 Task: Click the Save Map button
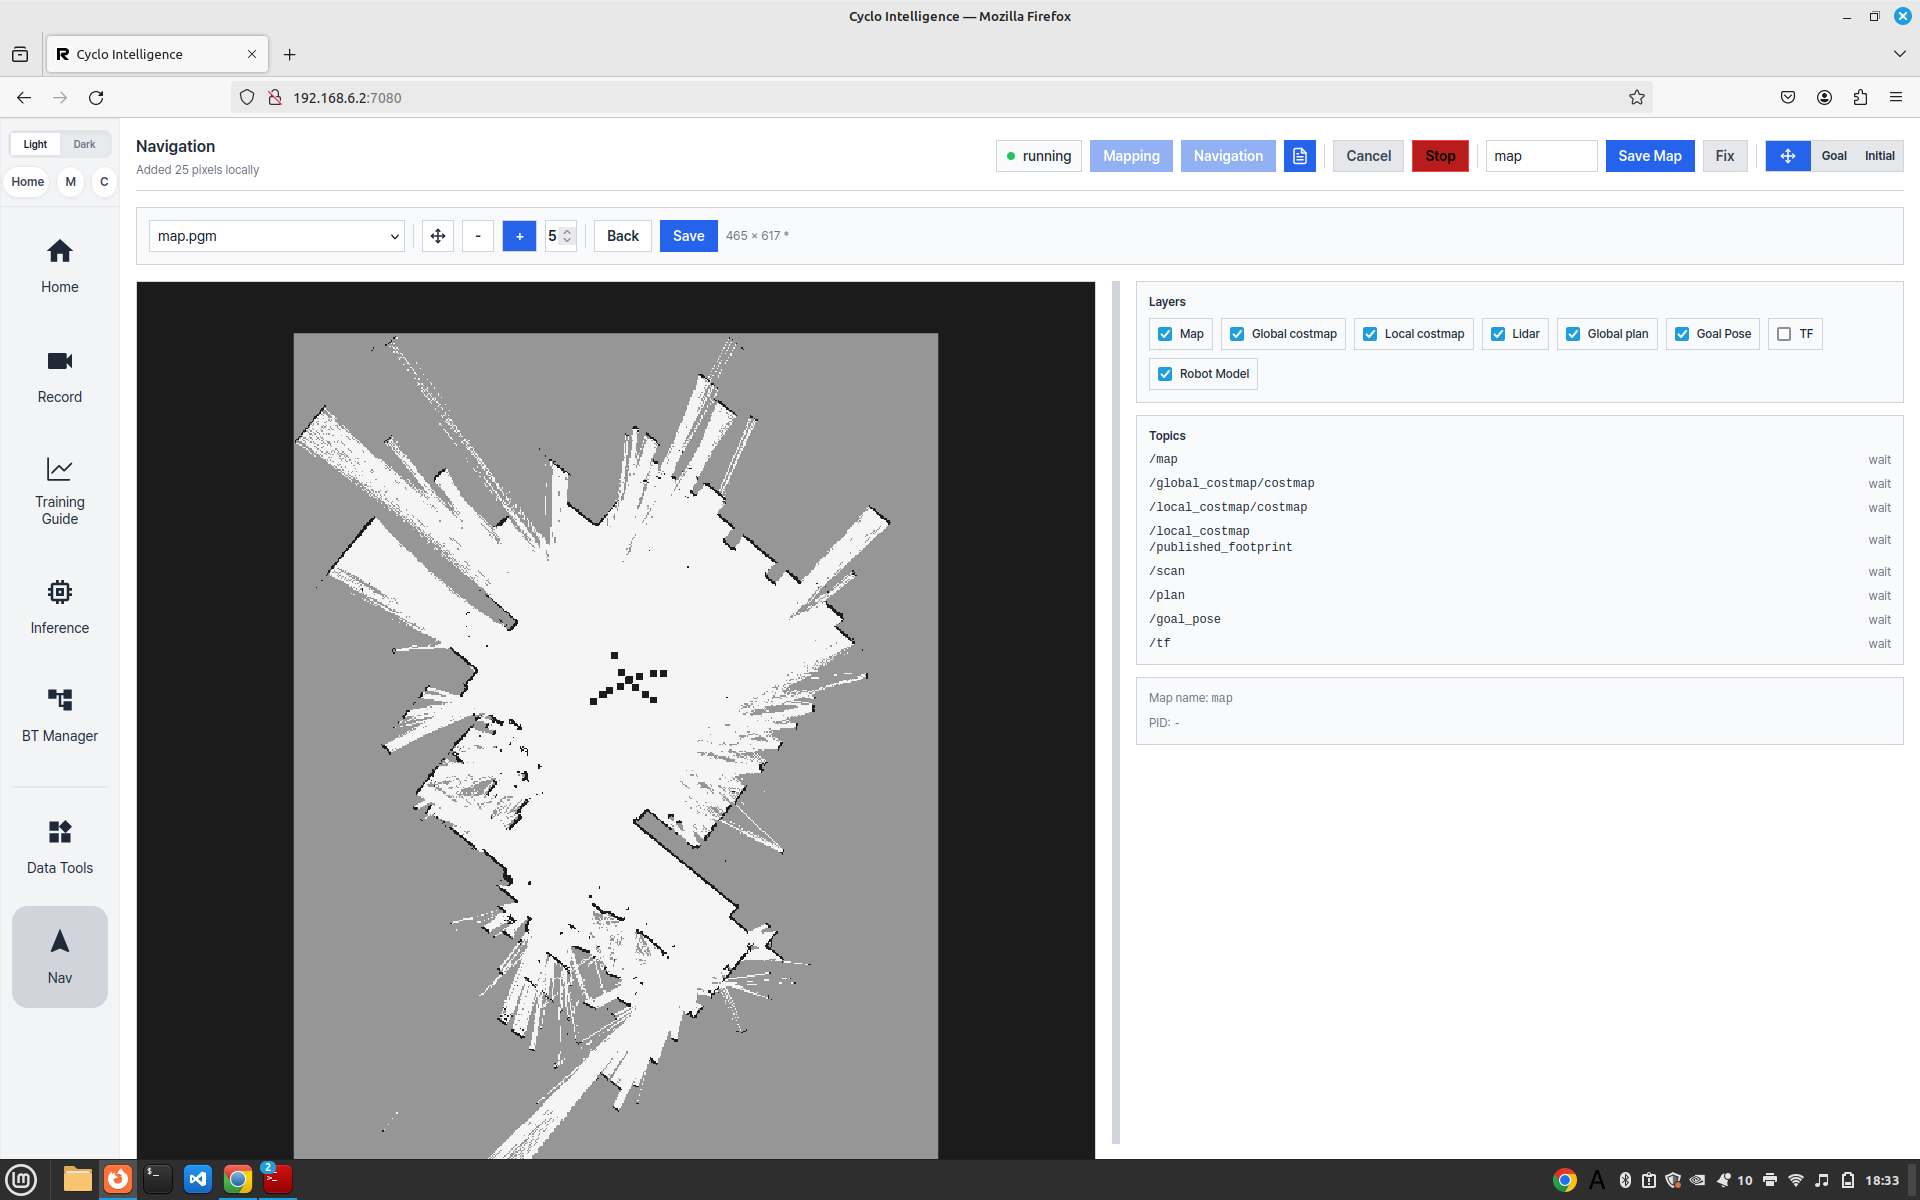[1650, 156]
